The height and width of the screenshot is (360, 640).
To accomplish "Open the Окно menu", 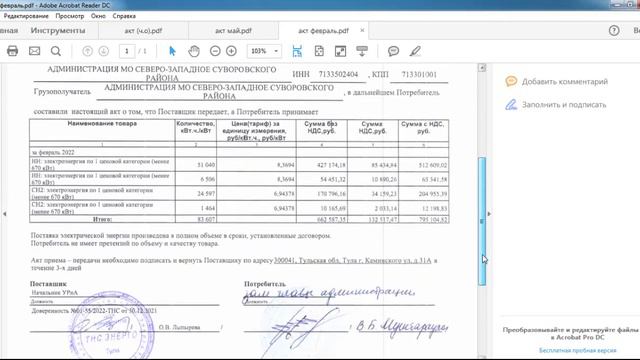I will click(98, 16).
